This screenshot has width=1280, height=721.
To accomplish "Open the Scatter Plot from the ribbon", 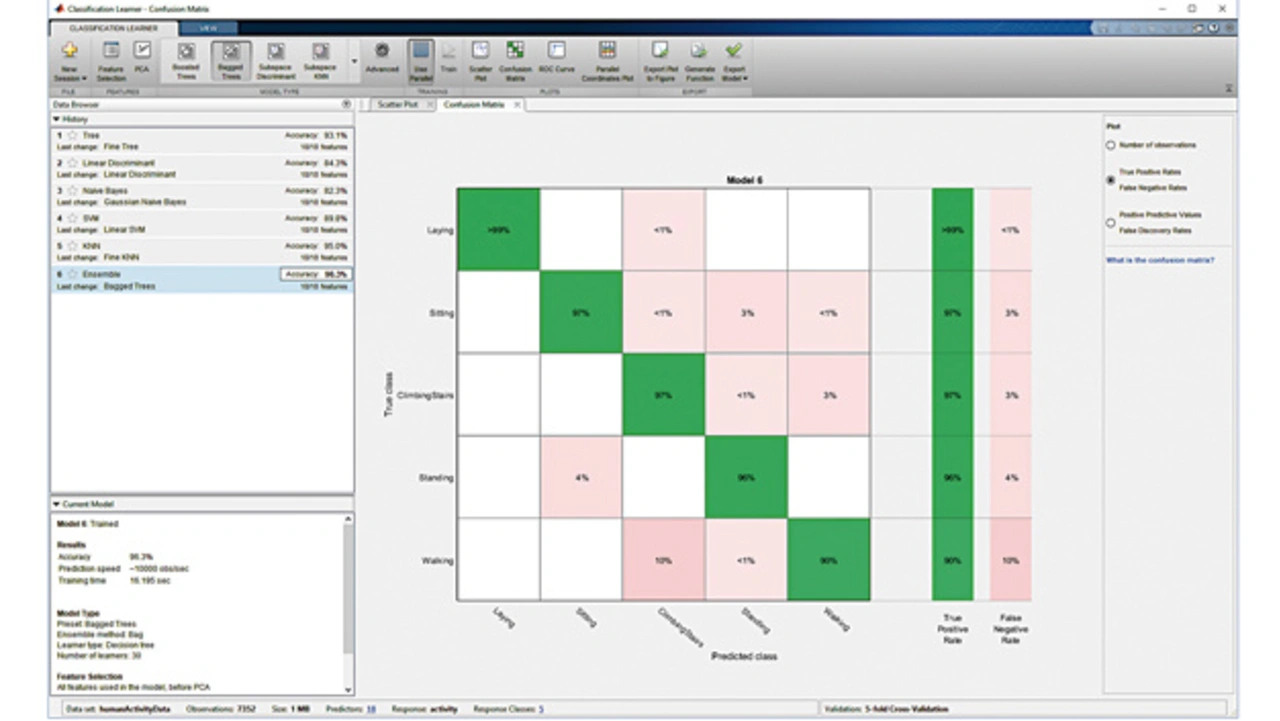I will [480, 59].
